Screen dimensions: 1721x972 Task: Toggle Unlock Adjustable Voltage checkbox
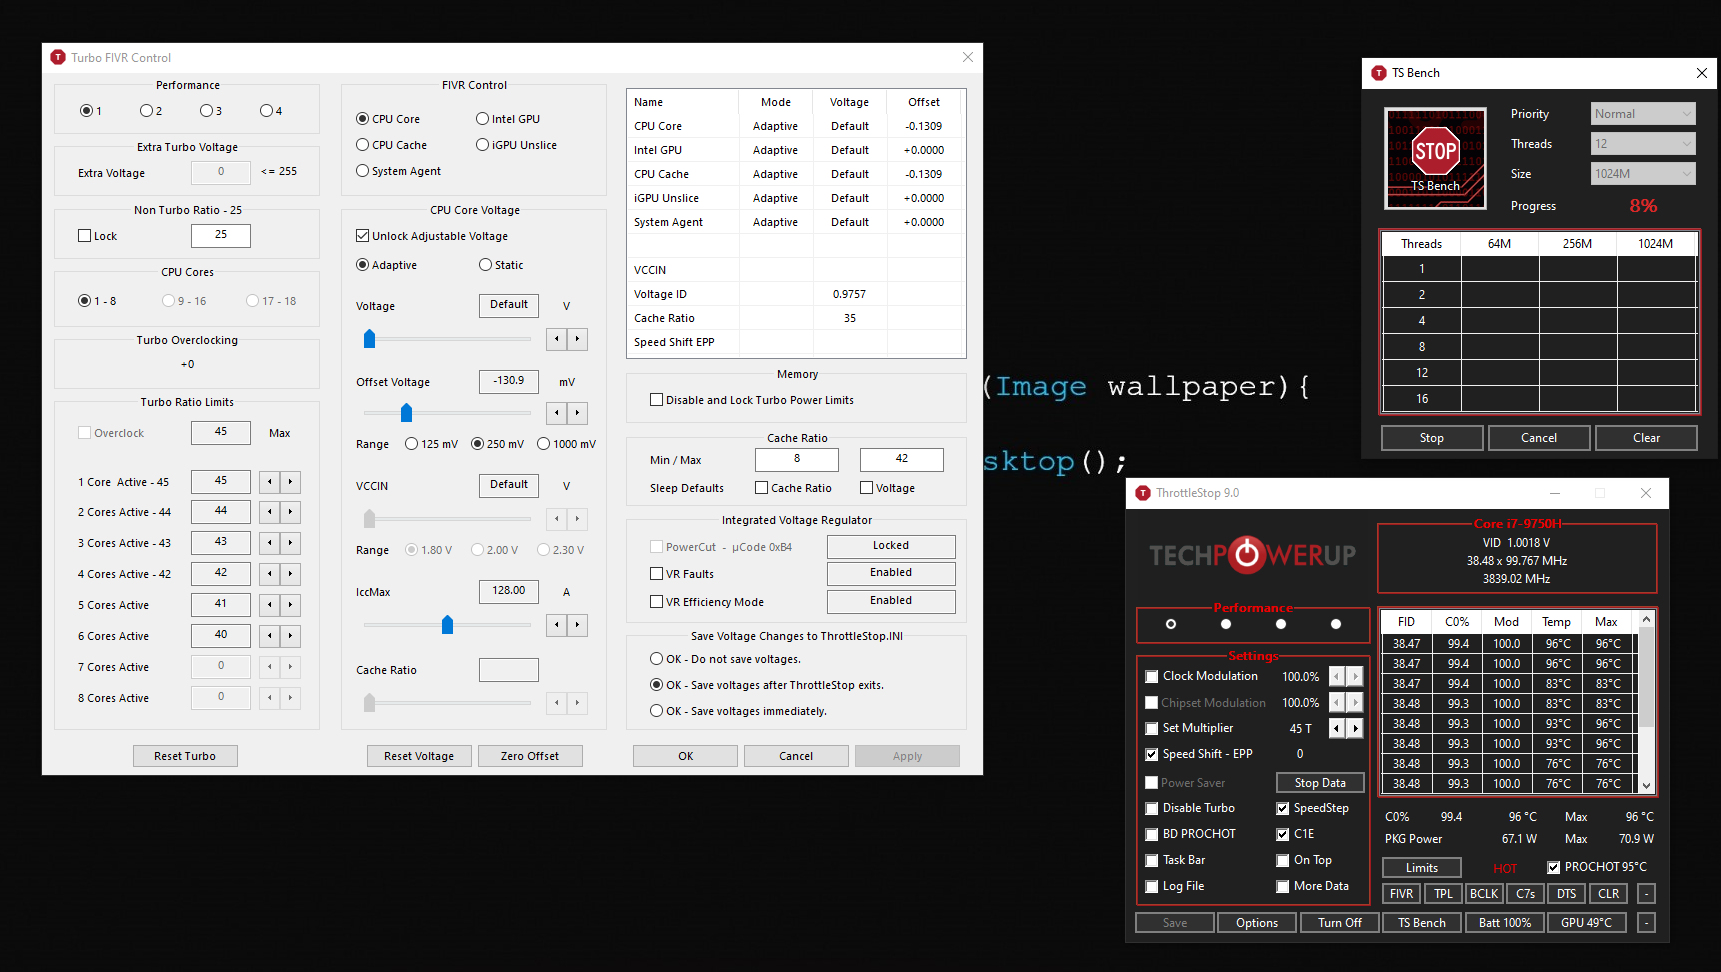pyautogui.click(x=363, y=236)
